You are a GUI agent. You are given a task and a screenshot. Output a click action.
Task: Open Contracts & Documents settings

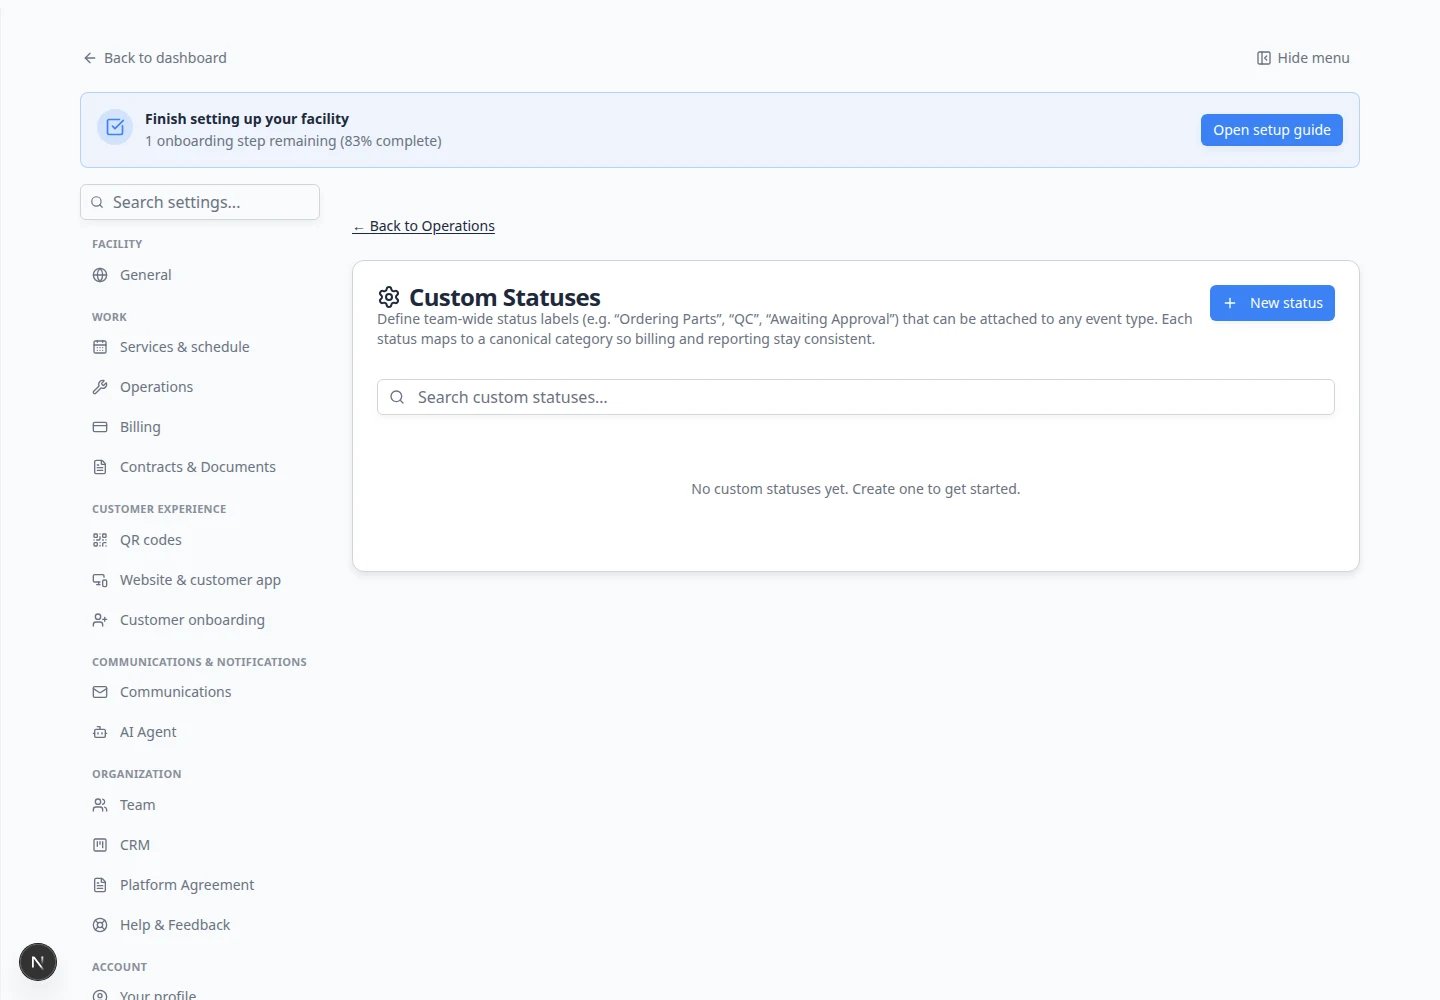click(x=200, y=467)
